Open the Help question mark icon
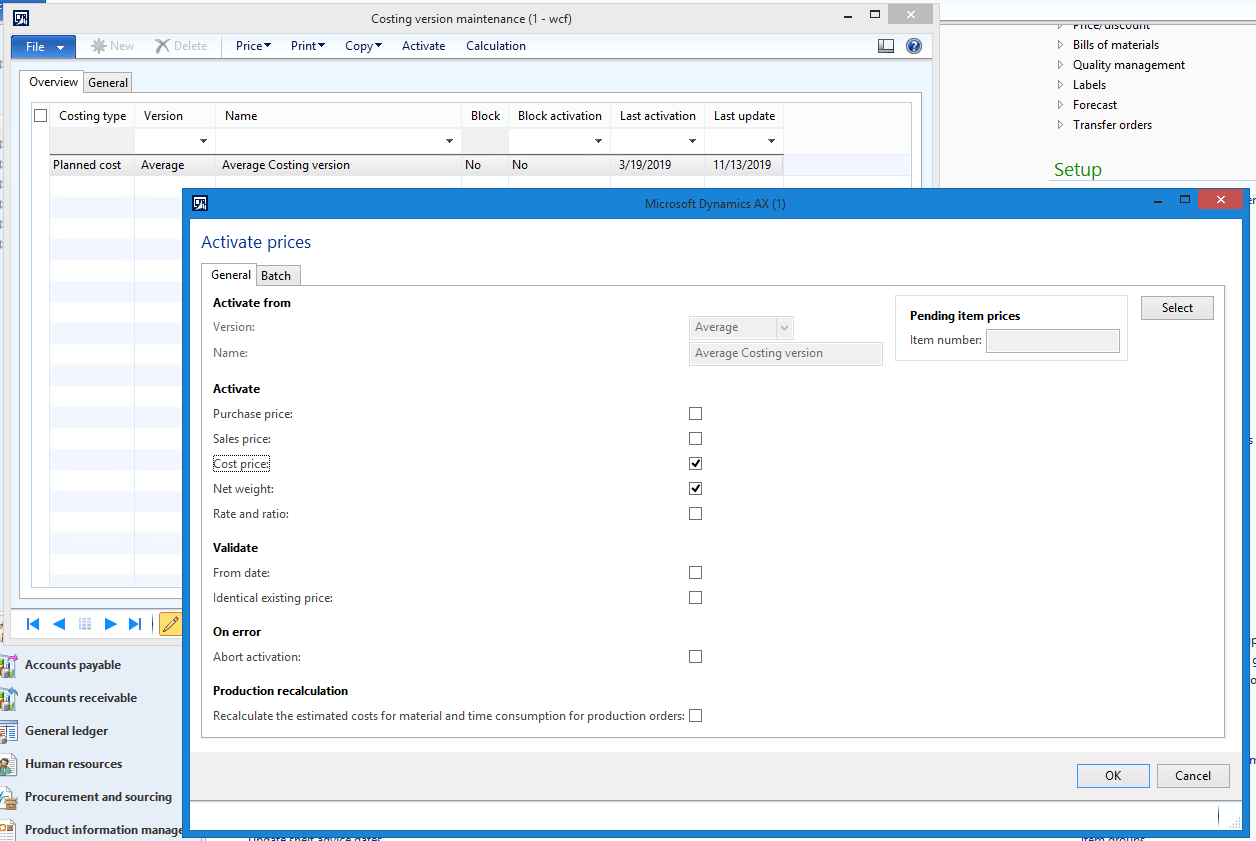 tap(913, 46)
